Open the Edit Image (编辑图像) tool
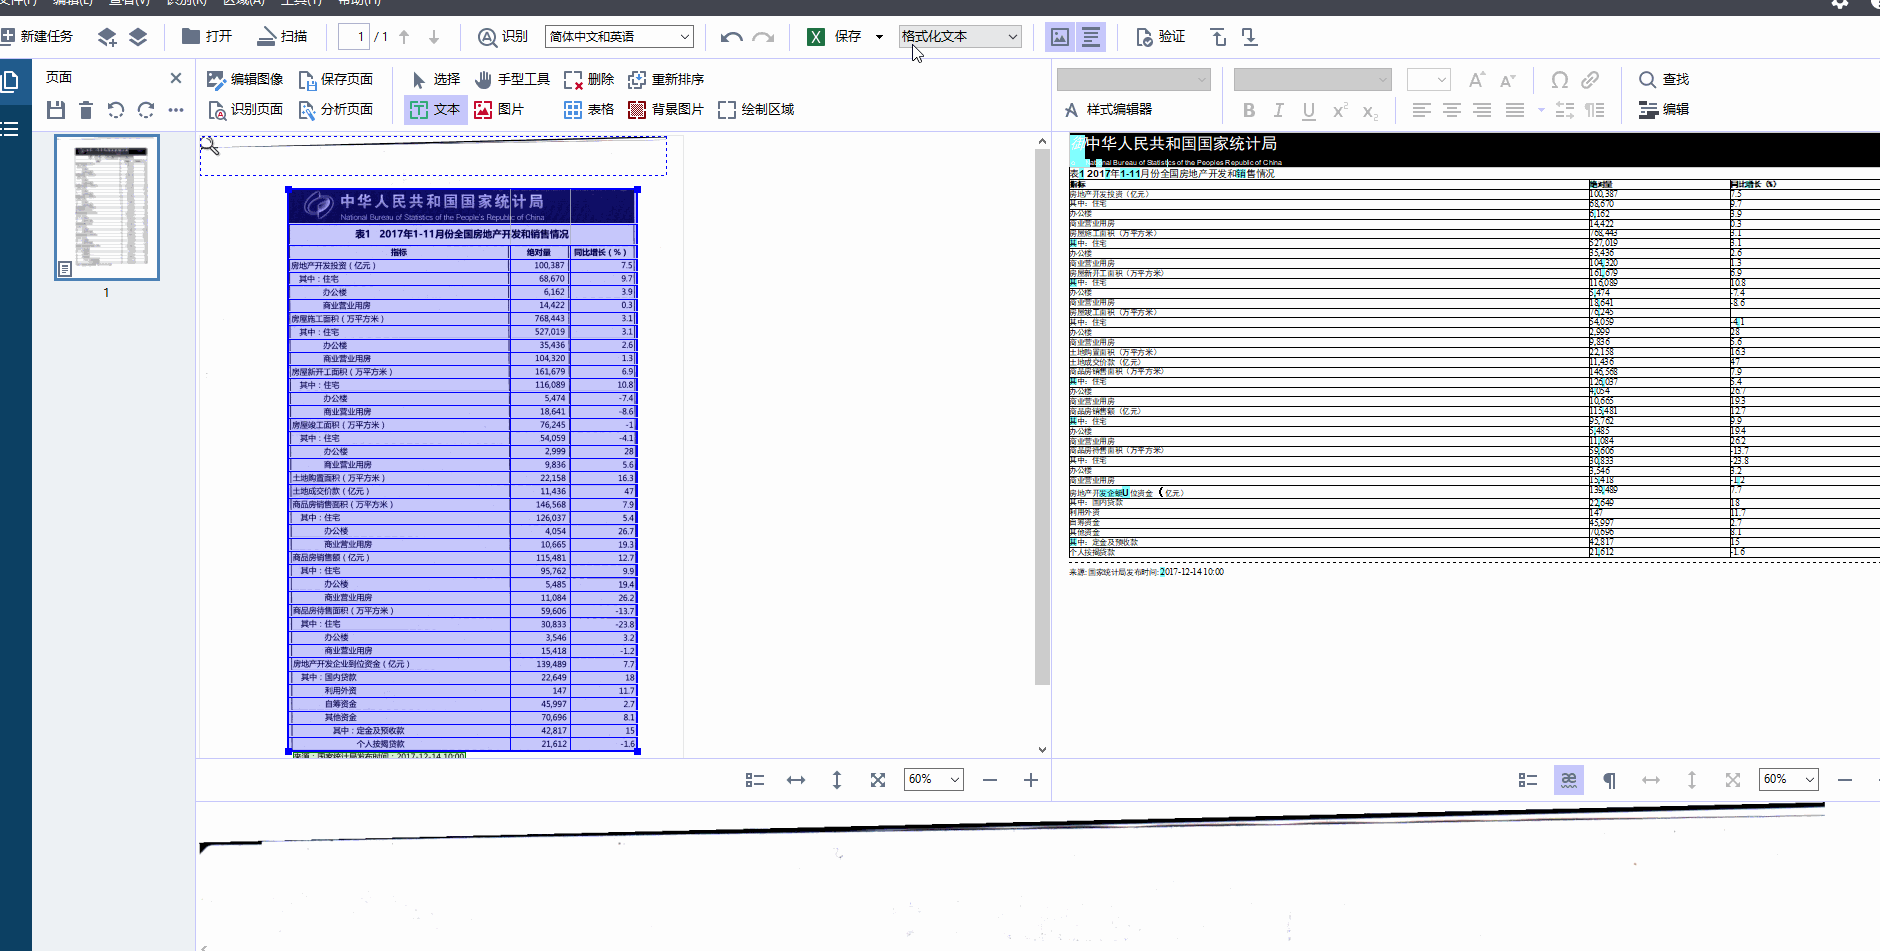This screenshot has width=1880, height=951. point(245,79)
